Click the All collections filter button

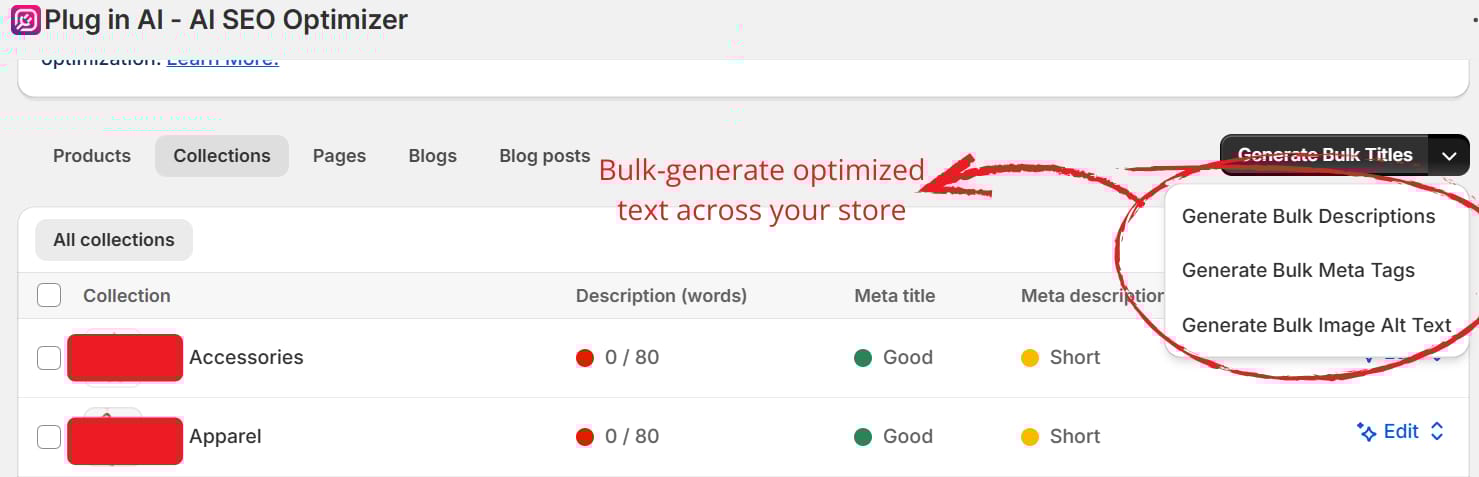pos(114,240)
